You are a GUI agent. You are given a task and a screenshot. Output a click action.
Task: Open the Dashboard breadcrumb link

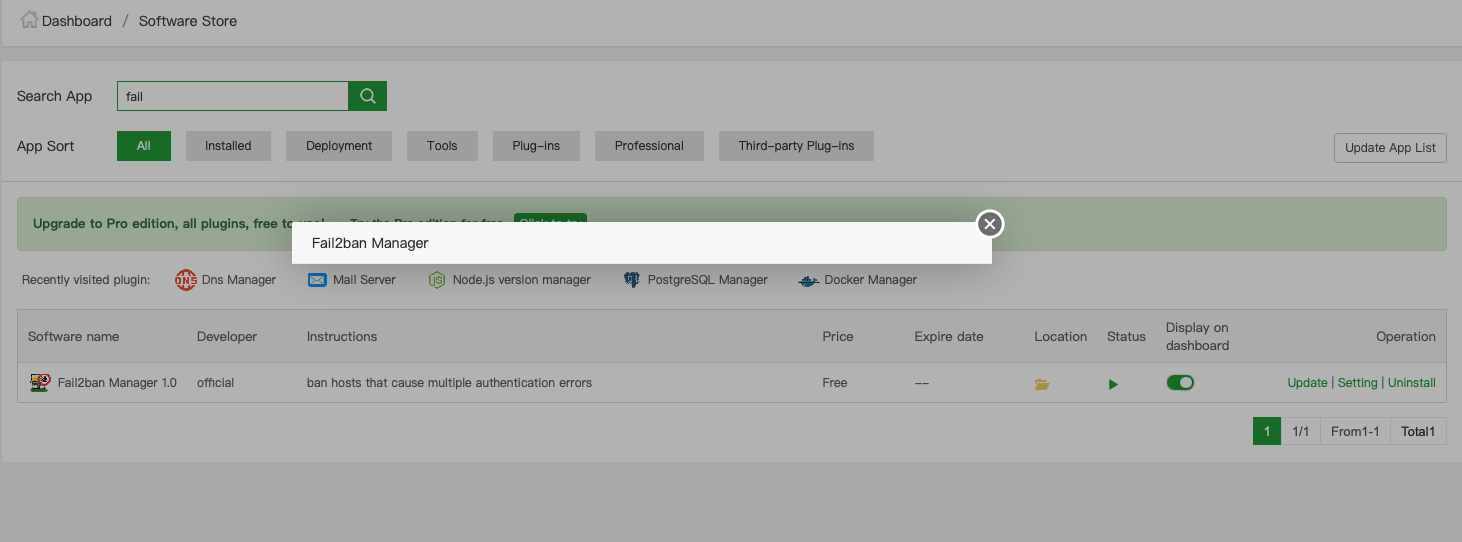(77, 21)
